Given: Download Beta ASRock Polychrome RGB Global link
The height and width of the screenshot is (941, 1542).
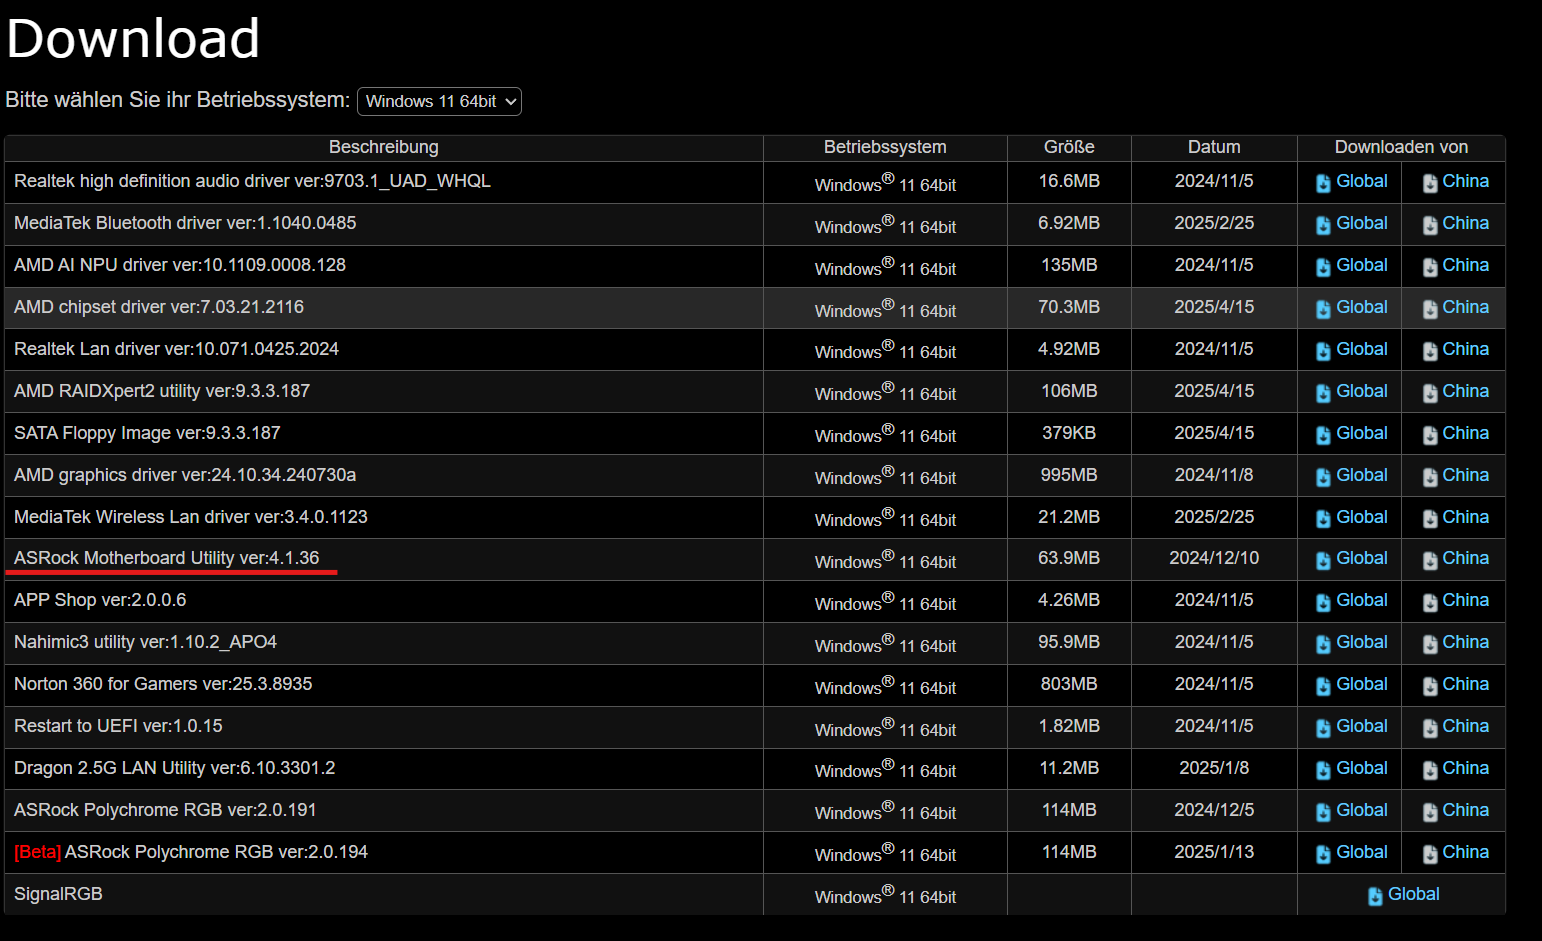Looking at the screenshot, I should 1361,852.
